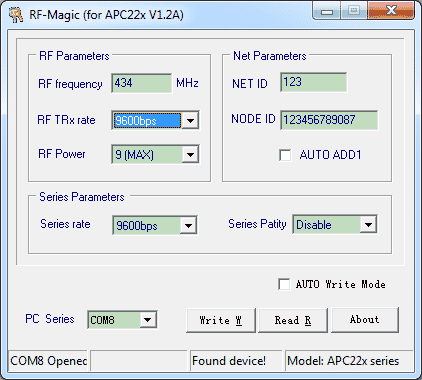Click the 'RF TRx rate' label
The height and width of the screenshot is (380, 422).
(66, 120)
